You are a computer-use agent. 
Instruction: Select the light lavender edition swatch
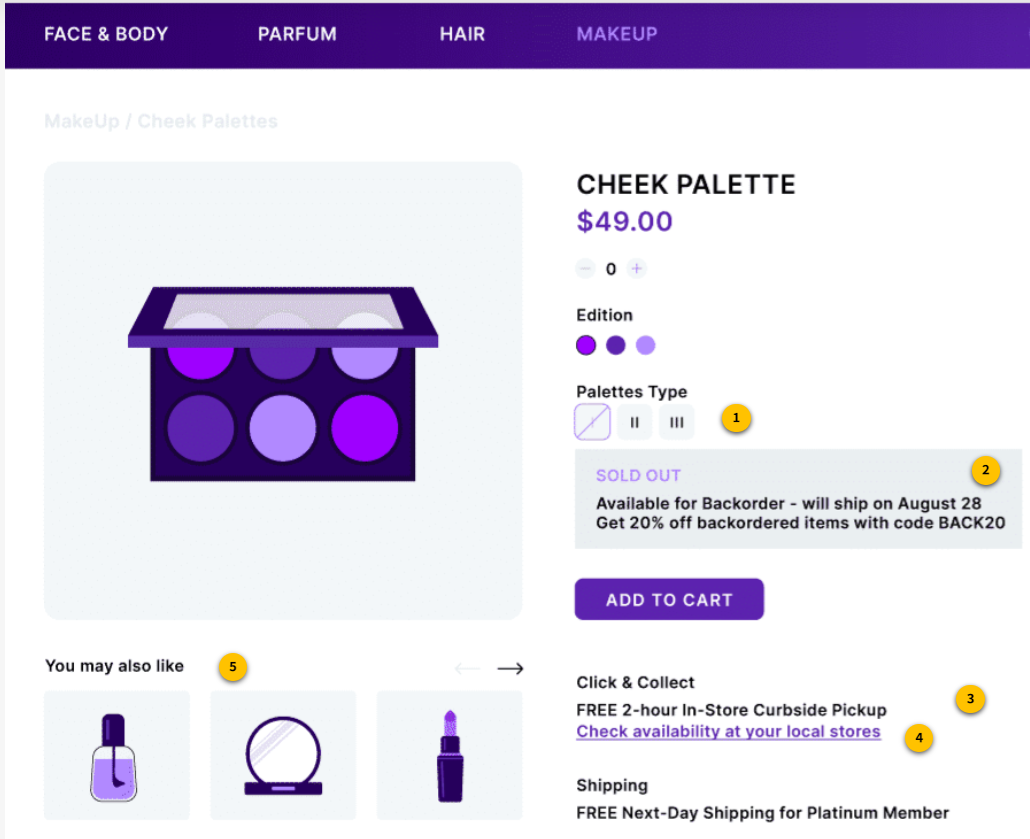(646, 345)
